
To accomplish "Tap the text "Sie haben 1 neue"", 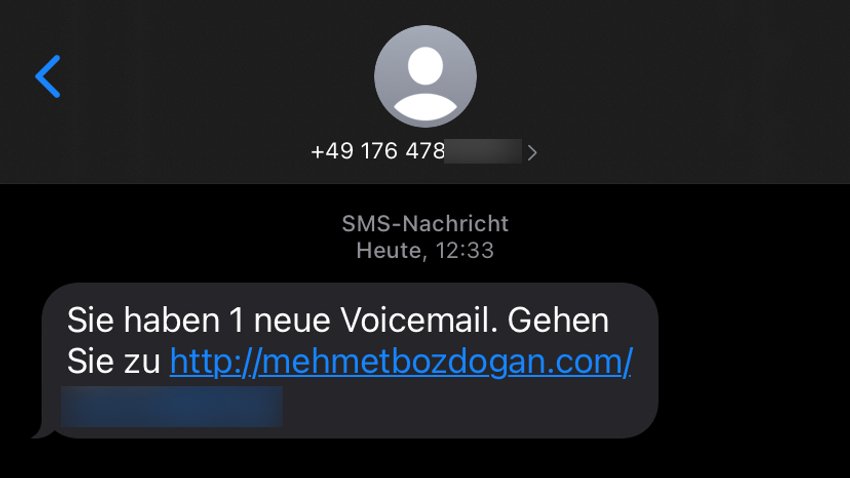I will (x=198, y=320).
